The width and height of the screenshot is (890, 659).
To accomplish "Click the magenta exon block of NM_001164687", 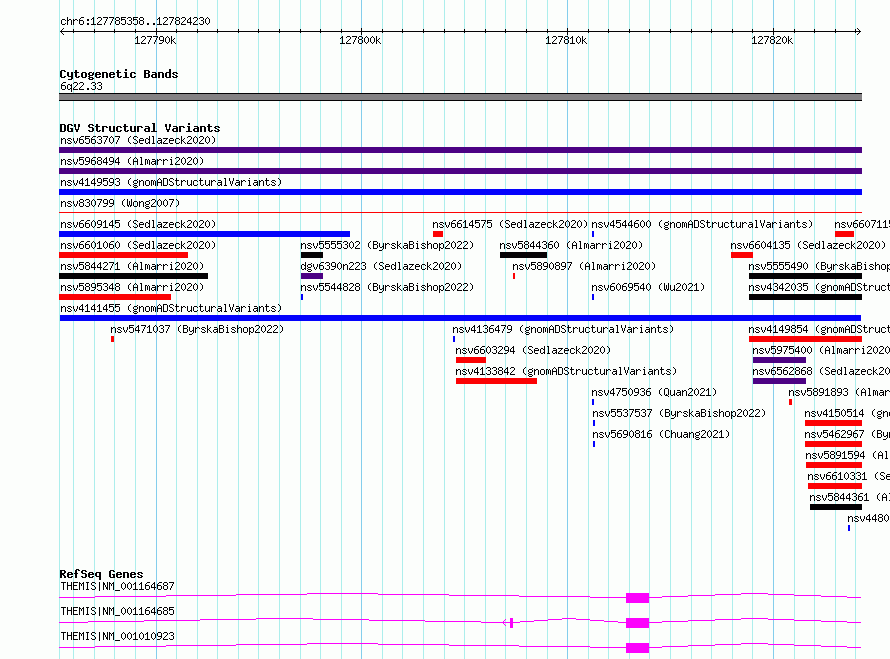I will [637, 598].
